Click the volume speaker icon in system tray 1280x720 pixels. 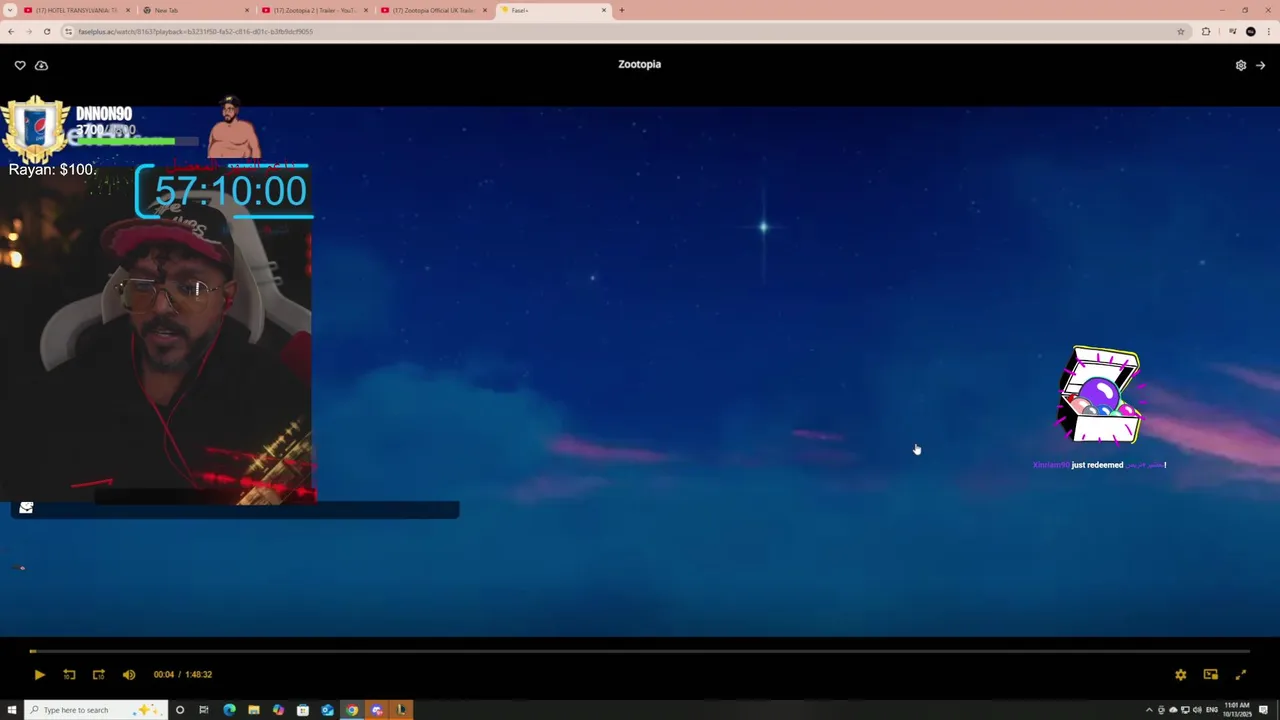click(1197, 710)
